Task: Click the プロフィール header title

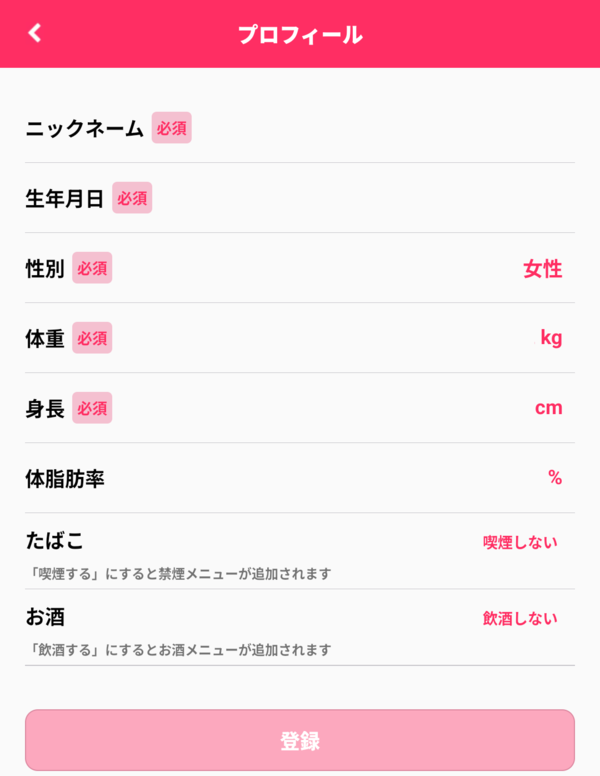Action: (x=300, y=35)
